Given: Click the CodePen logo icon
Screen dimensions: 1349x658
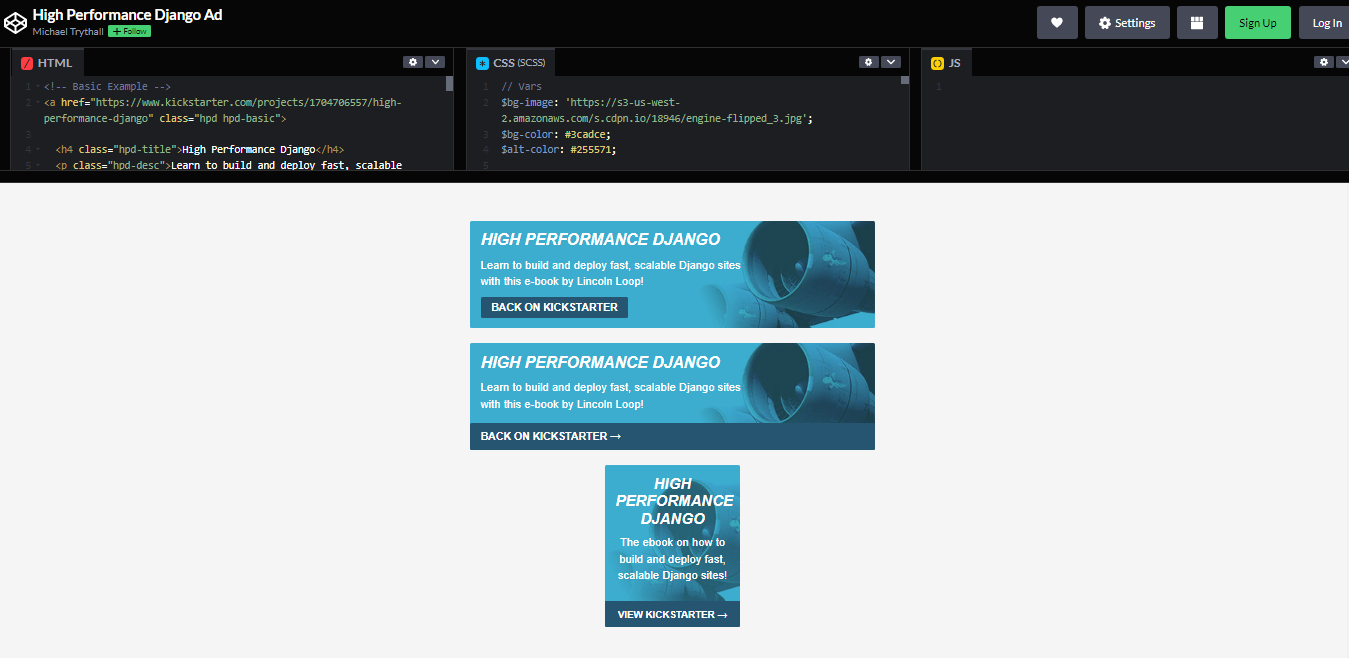Looking at the screenshot, I should (15, 21).
